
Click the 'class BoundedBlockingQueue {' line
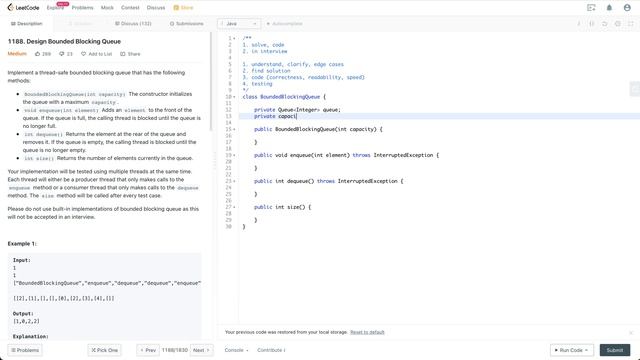pos(284,97)
